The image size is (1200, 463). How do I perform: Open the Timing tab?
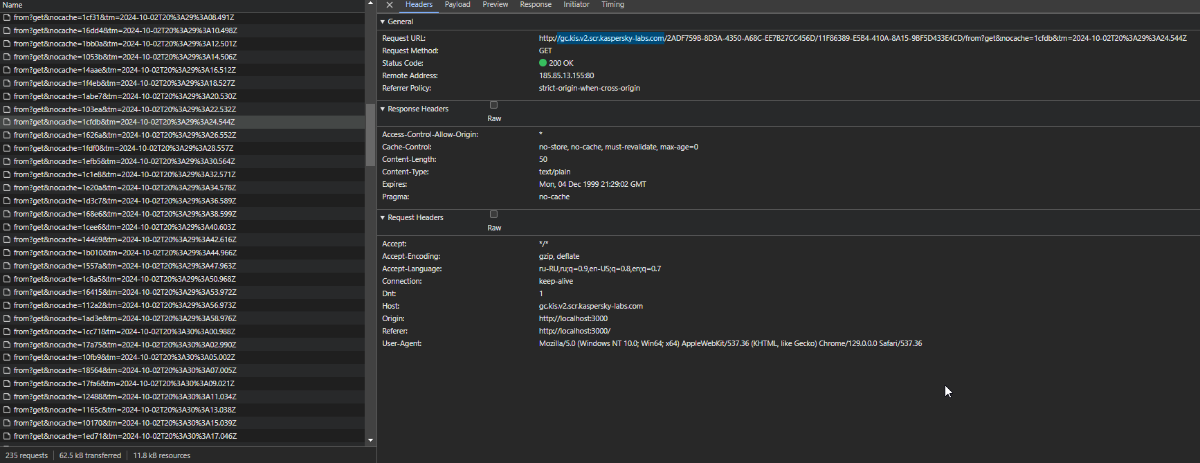coord(612,5)
